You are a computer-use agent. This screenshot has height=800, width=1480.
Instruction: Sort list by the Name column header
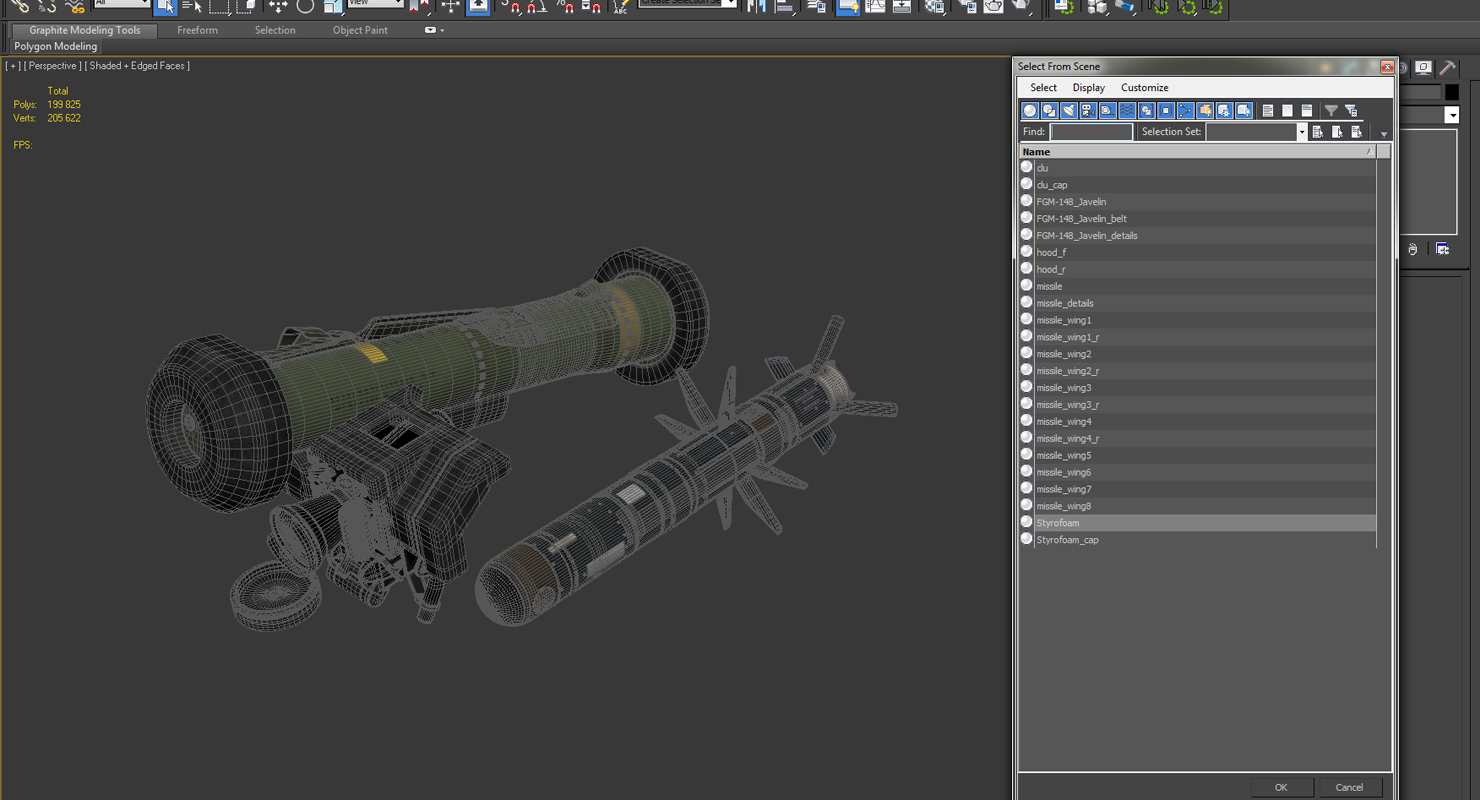(x=1198, y=151)
